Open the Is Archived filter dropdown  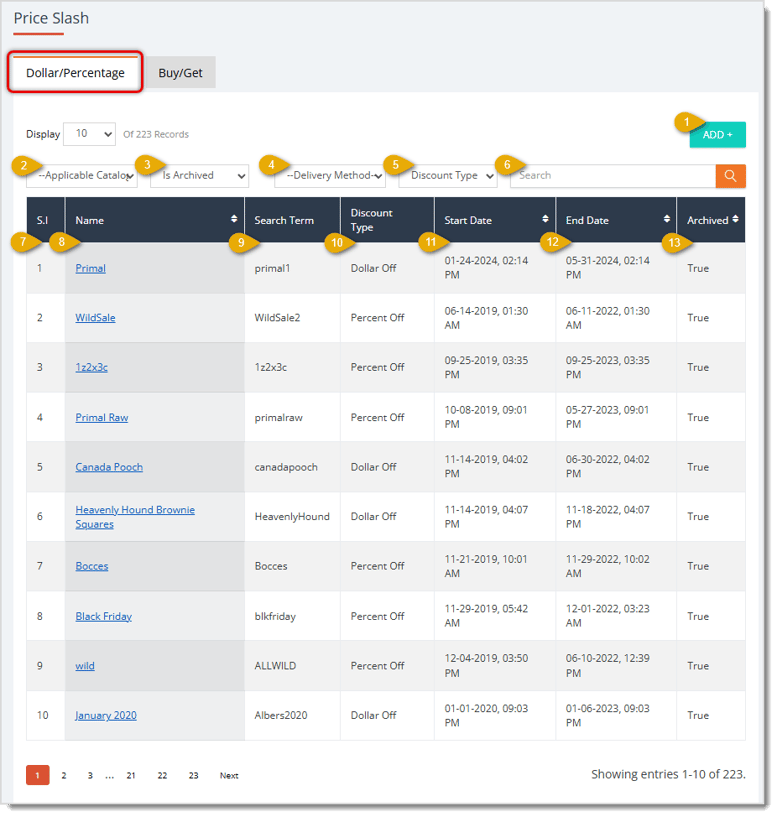[199, 176]
